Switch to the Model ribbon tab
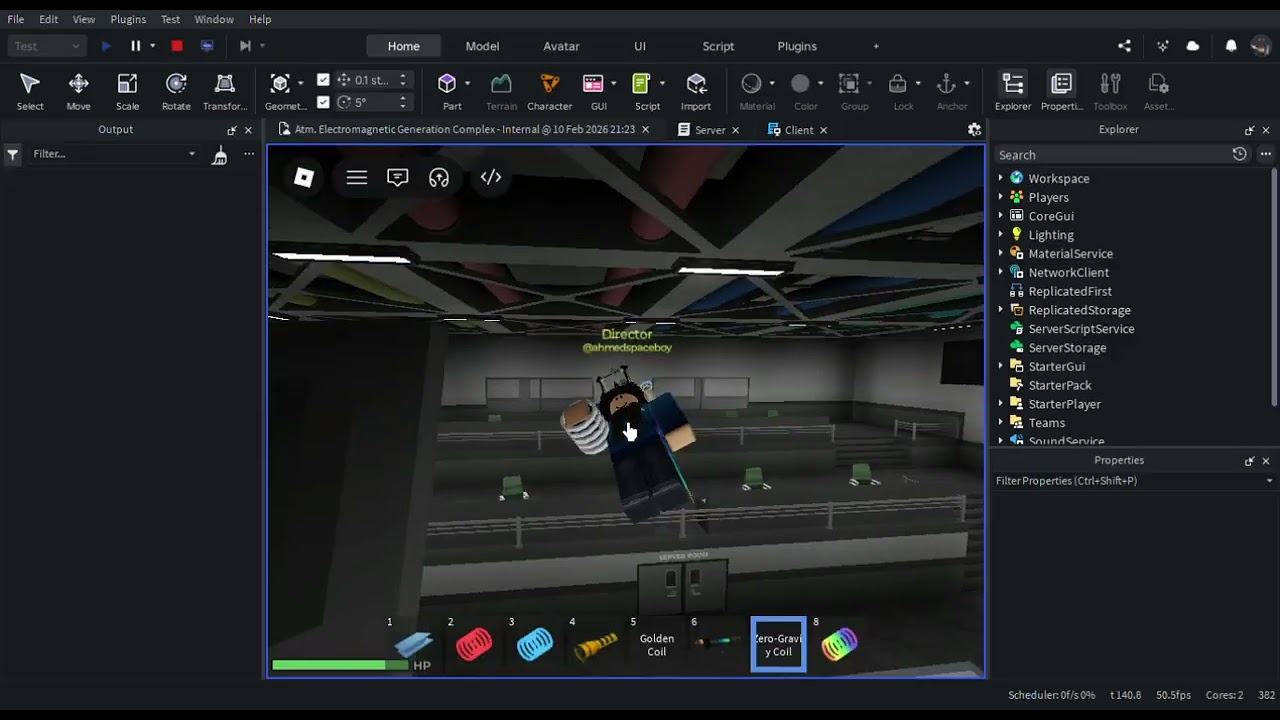The image size is (1280, 720). tap(482, 46)
